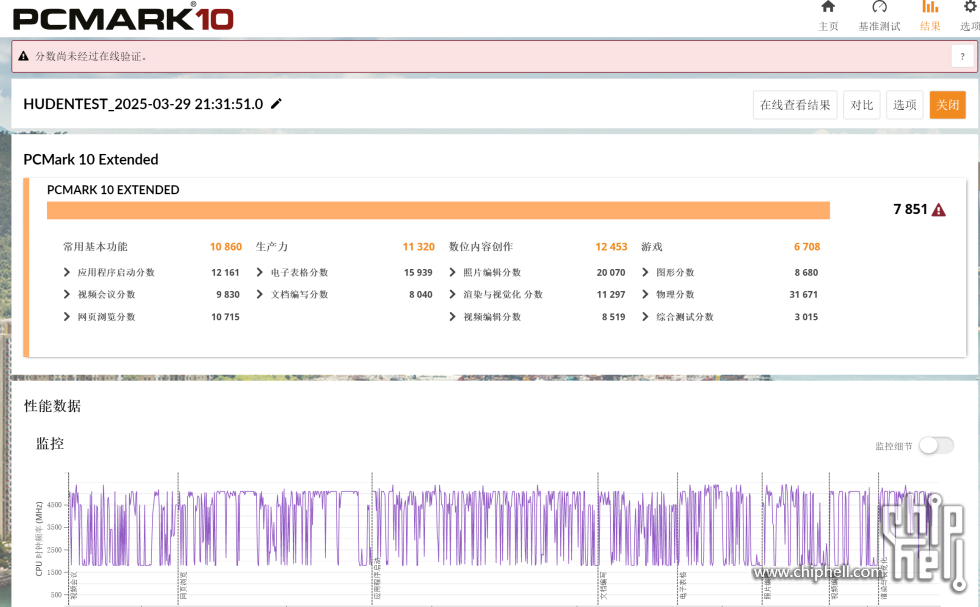Click the 性能数据 section heading
This screenshot has height=607, width=980.
(x=52, y=406)
